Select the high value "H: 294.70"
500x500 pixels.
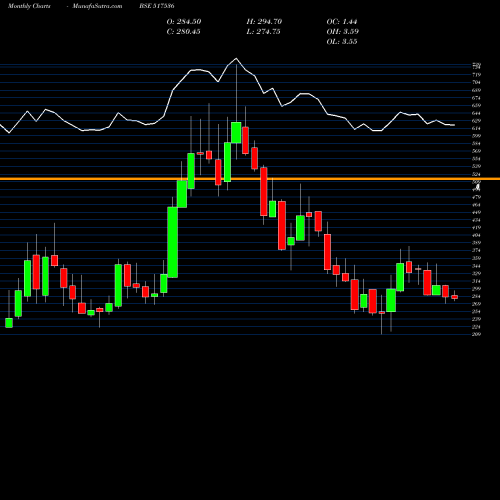(x=264, y=22)
